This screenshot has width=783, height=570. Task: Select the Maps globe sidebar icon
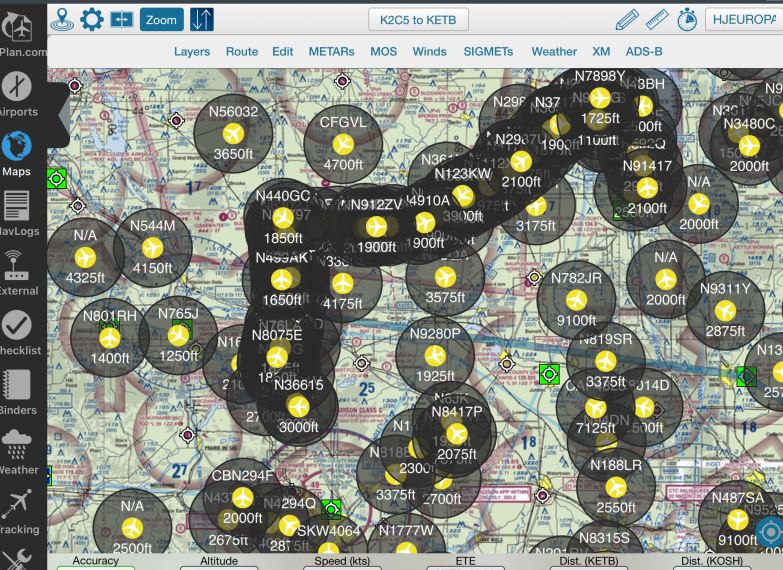pyautogui.click(x=16, y=153)
